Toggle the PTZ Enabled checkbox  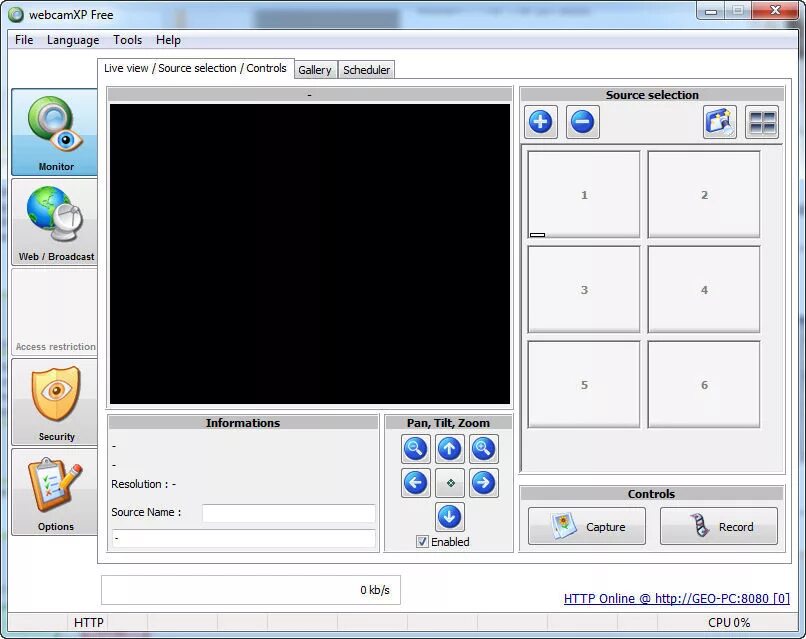[x=422, y=542]
